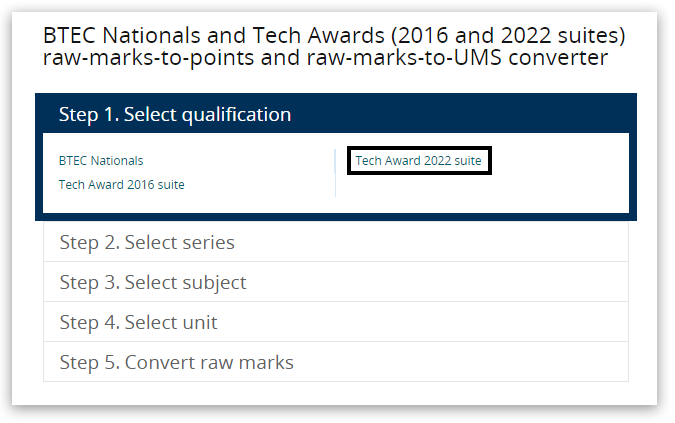Select the BTEC Nationals qualification link
This screenshot has width=675, height=423.
101,160
